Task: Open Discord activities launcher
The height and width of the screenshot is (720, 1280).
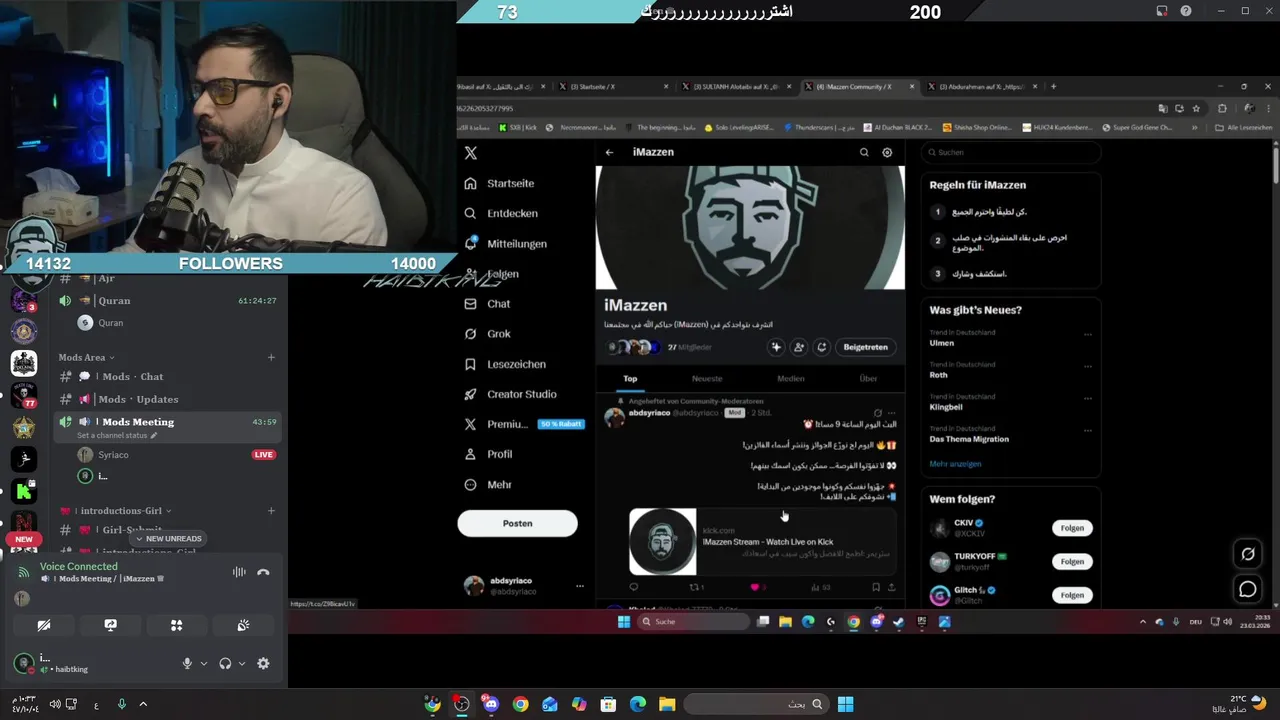Action: 176,625
